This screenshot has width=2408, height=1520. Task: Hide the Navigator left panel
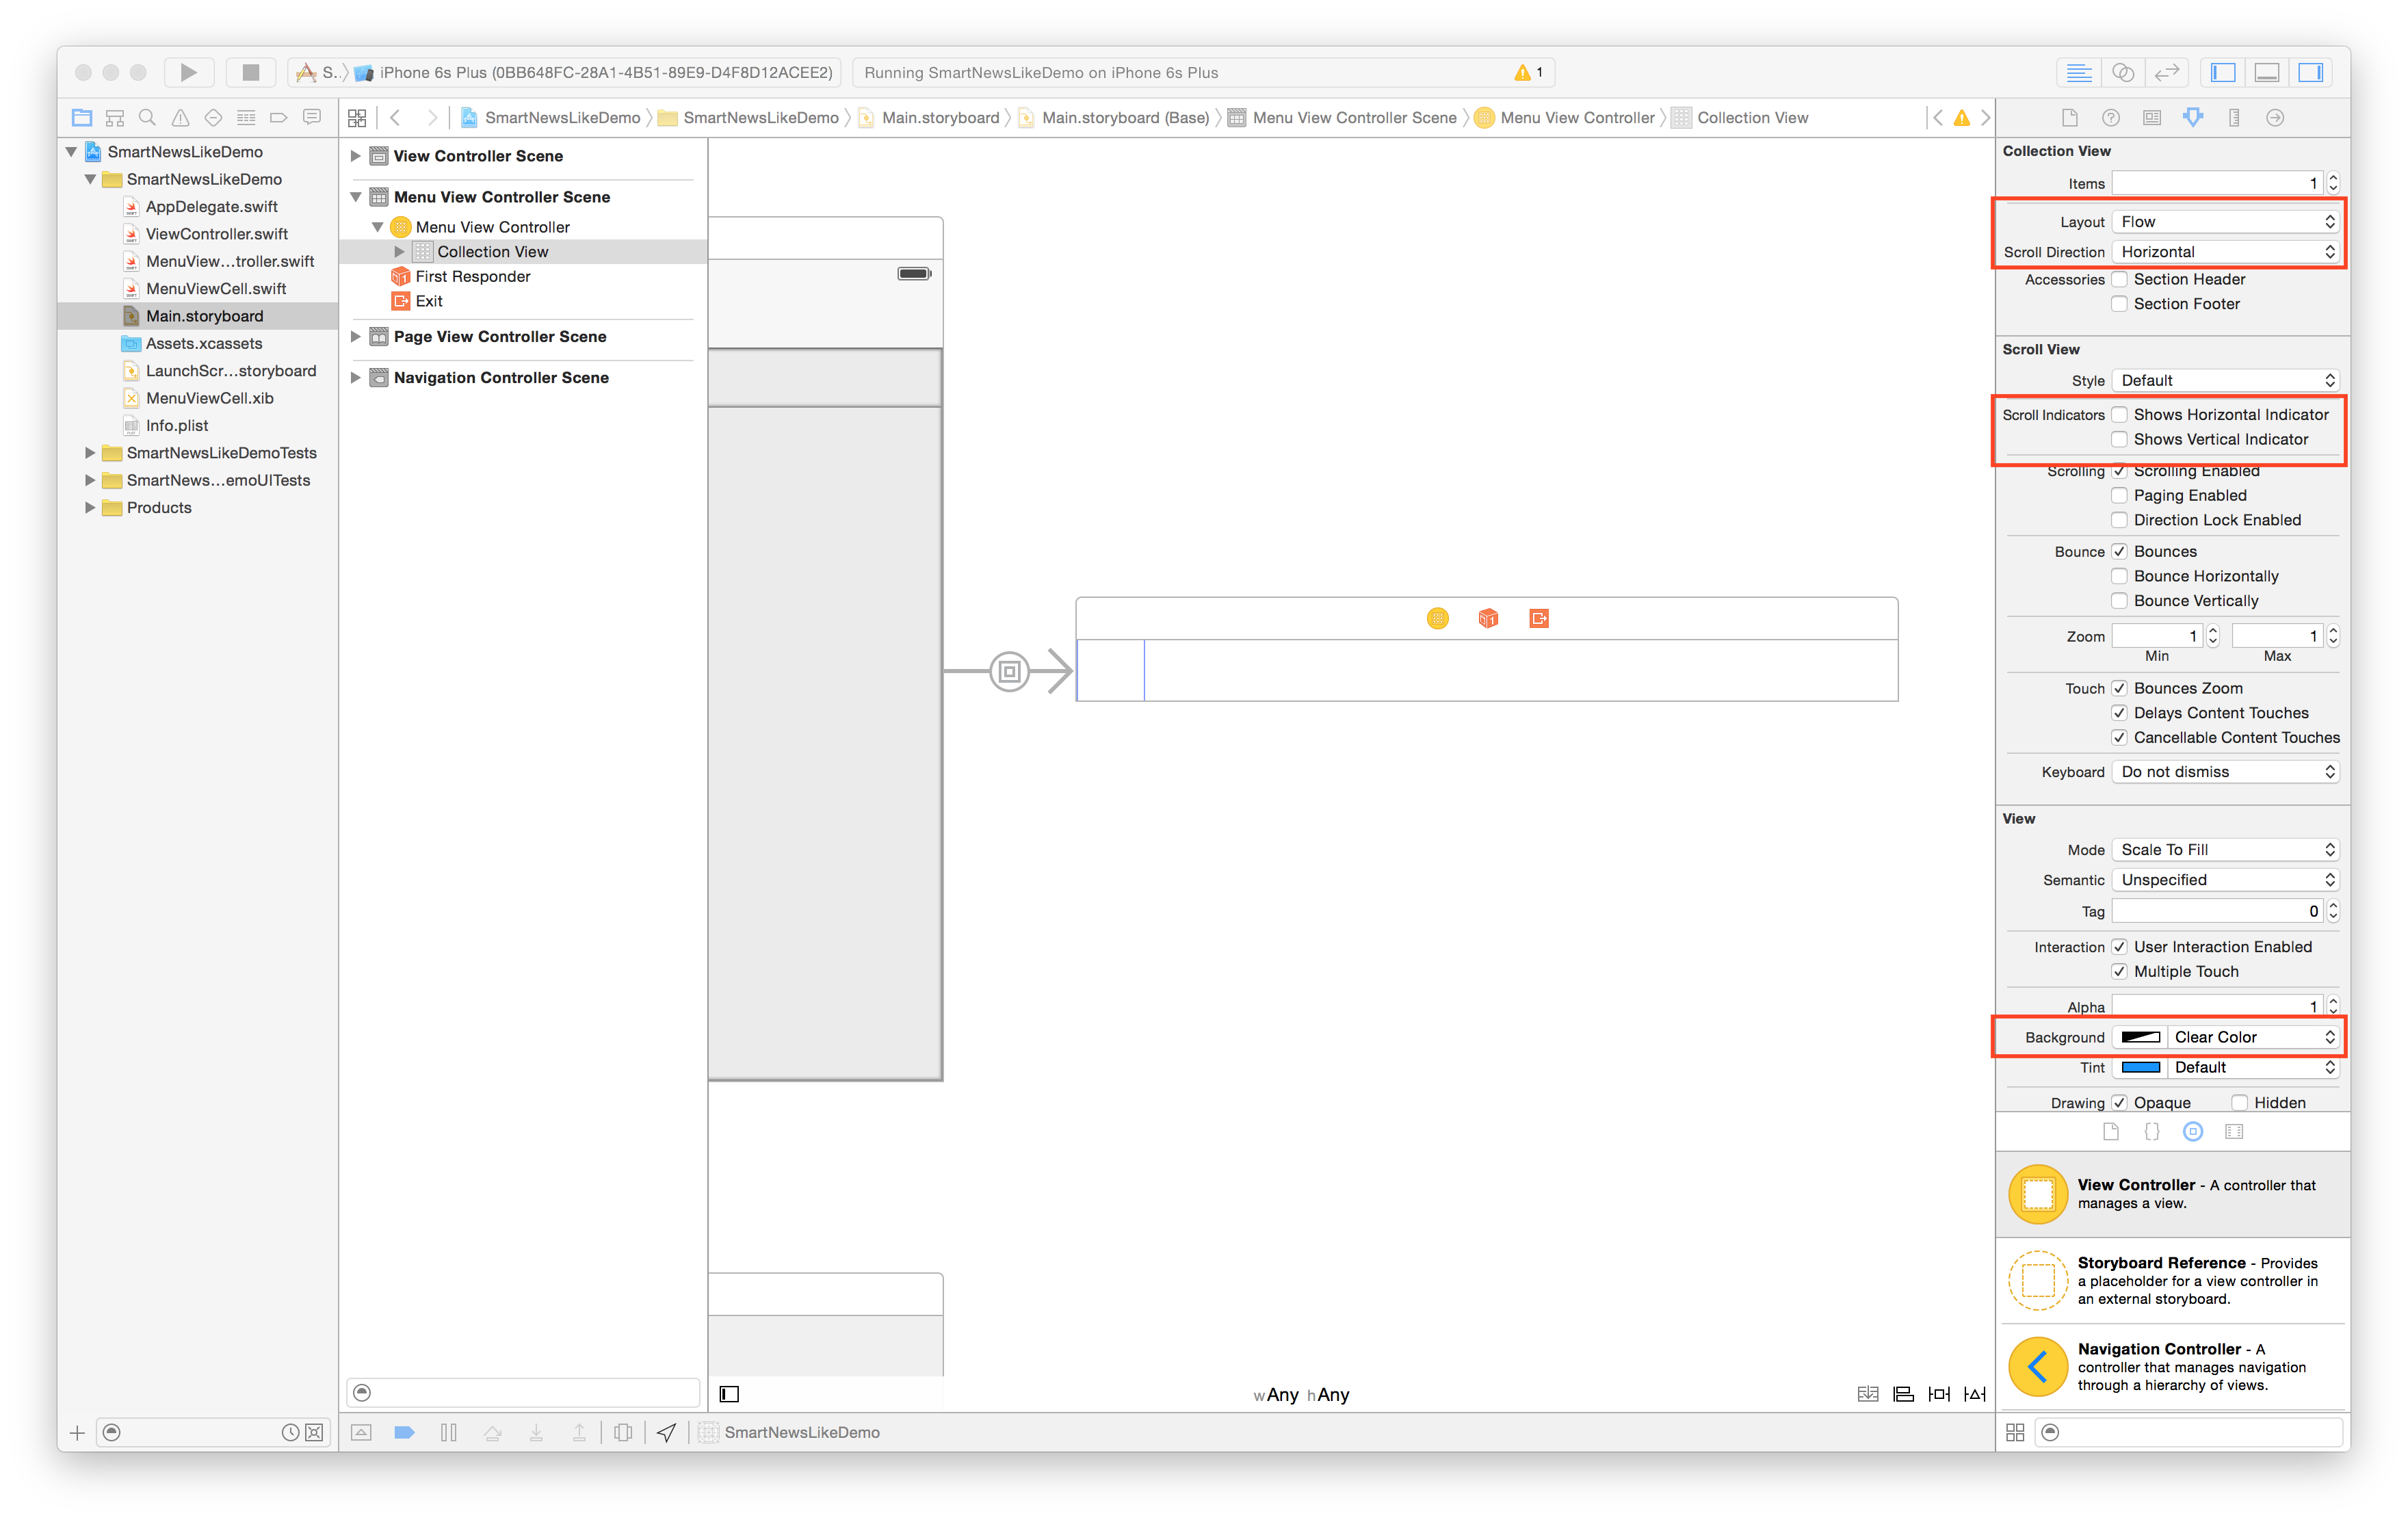pyautogui.click(x=2223, y=72)
